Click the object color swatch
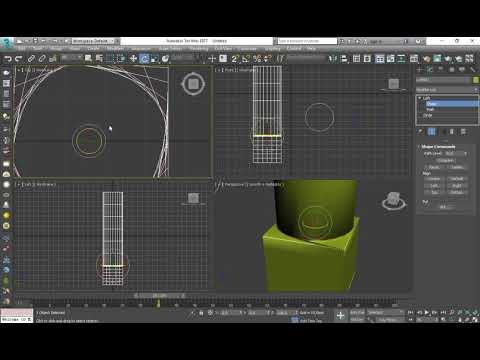This screenshot has height=360, width=480. (476, 80)
